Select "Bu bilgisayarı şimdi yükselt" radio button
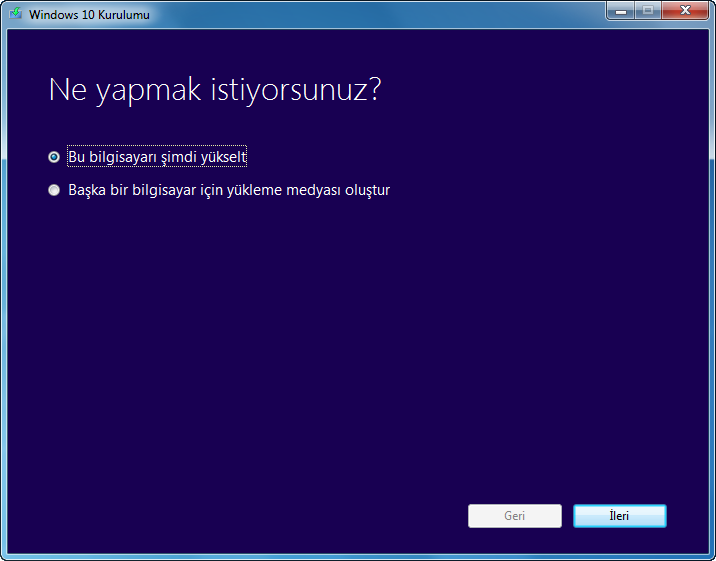 [54, 157]
